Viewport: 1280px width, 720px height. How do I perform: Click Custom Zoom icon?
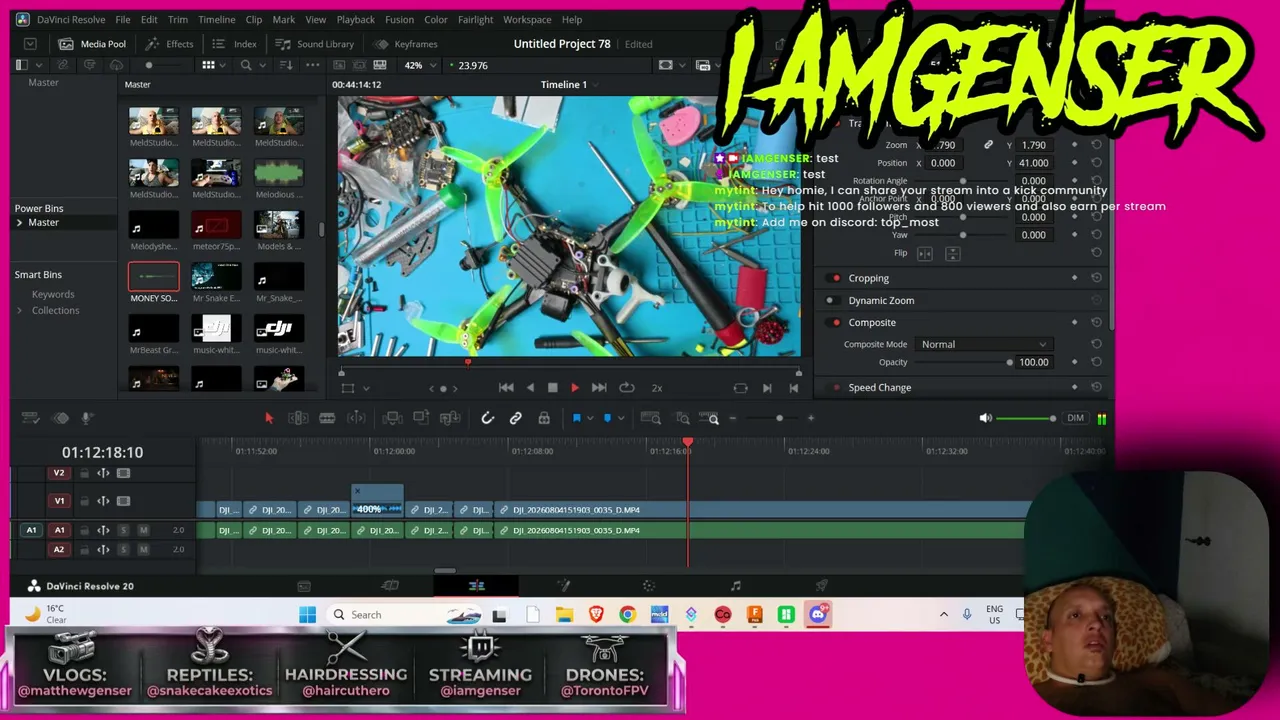click(711, 418)
